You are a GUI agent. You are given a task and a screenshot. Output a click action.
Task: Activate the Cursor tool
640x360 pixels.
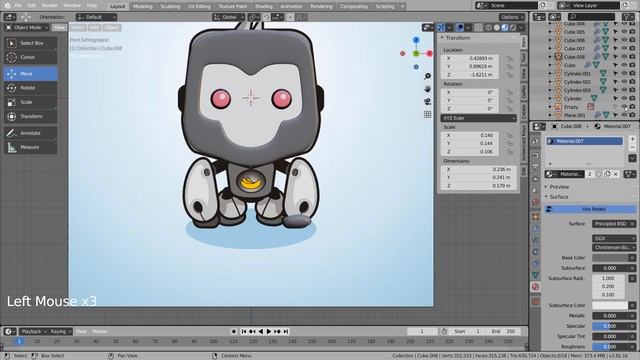(x=31, y=57)
